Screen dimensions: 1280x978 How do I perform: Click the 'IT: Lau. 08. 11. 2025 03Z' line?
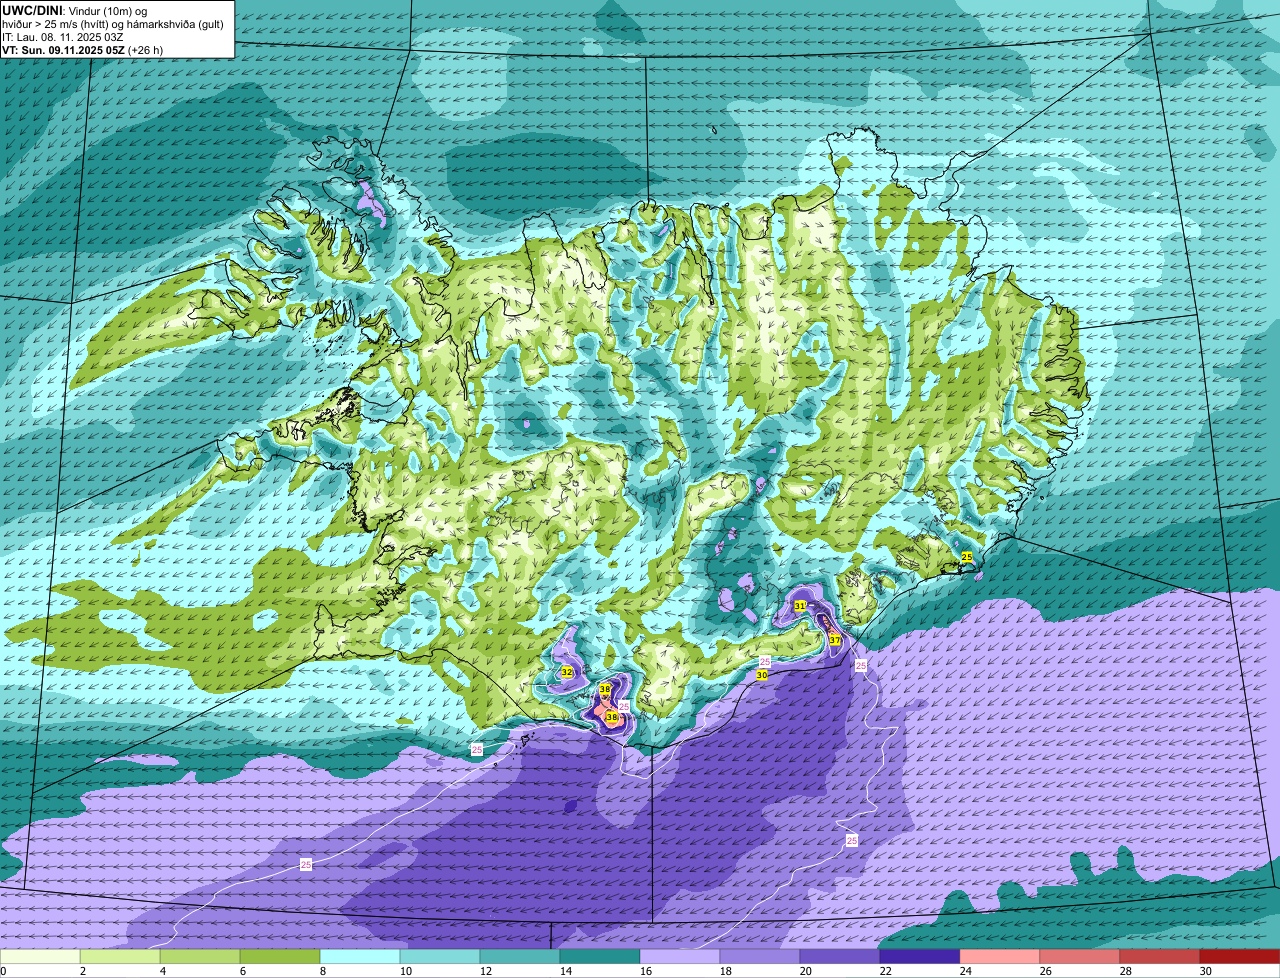click(x=63, y=36)
